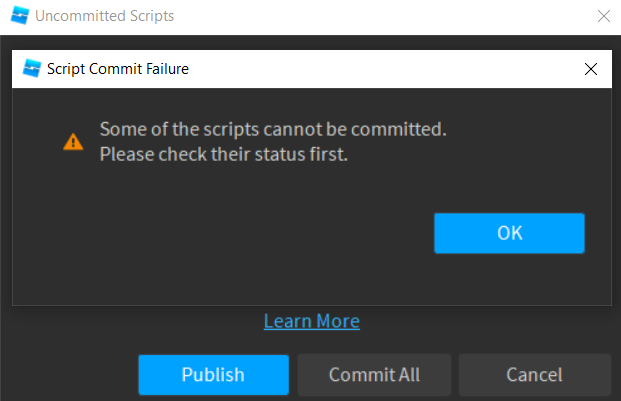Click the Uncommitted Scripts title text
Screen dimensions: 621x401
click(x=104, y=16)
